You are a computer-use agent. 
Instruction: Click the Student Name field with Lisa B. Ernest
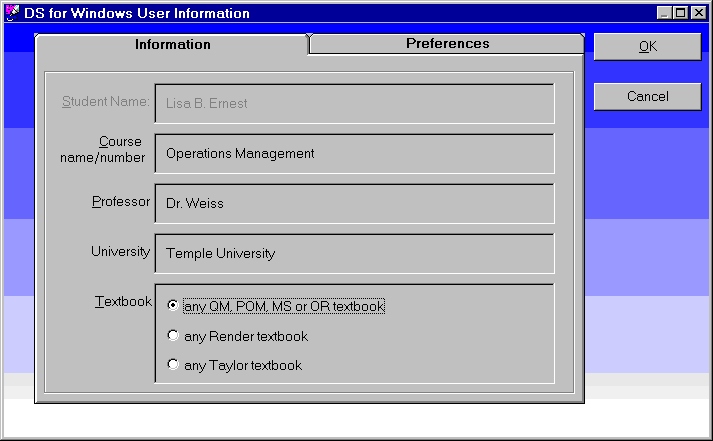[354, 103]
